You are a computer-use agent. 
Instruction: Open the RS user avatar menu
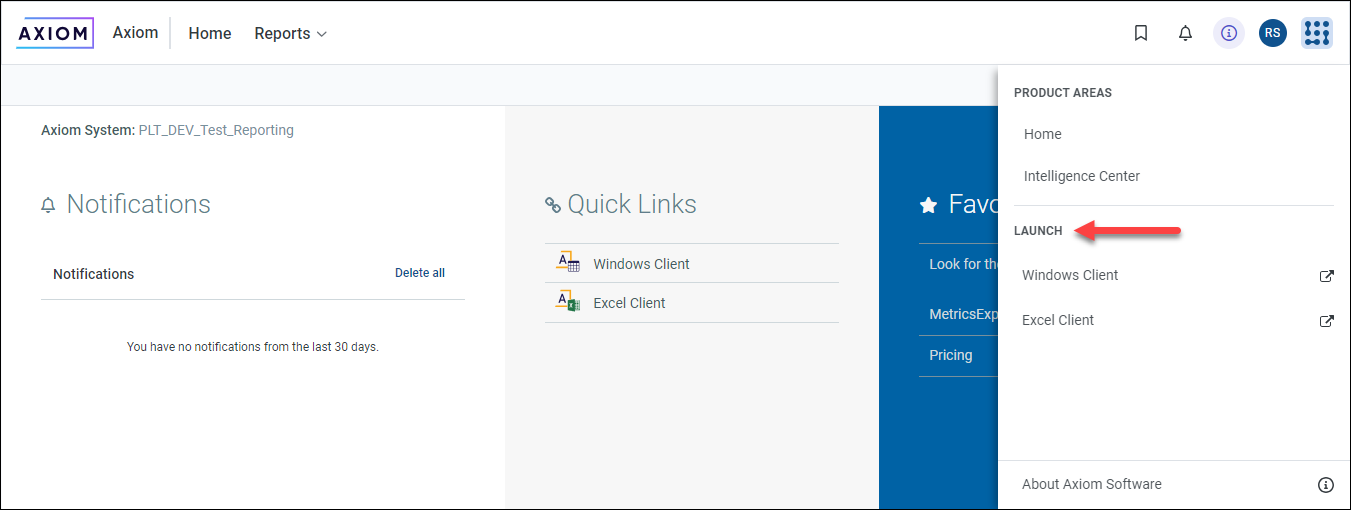tap(1272, 33)
